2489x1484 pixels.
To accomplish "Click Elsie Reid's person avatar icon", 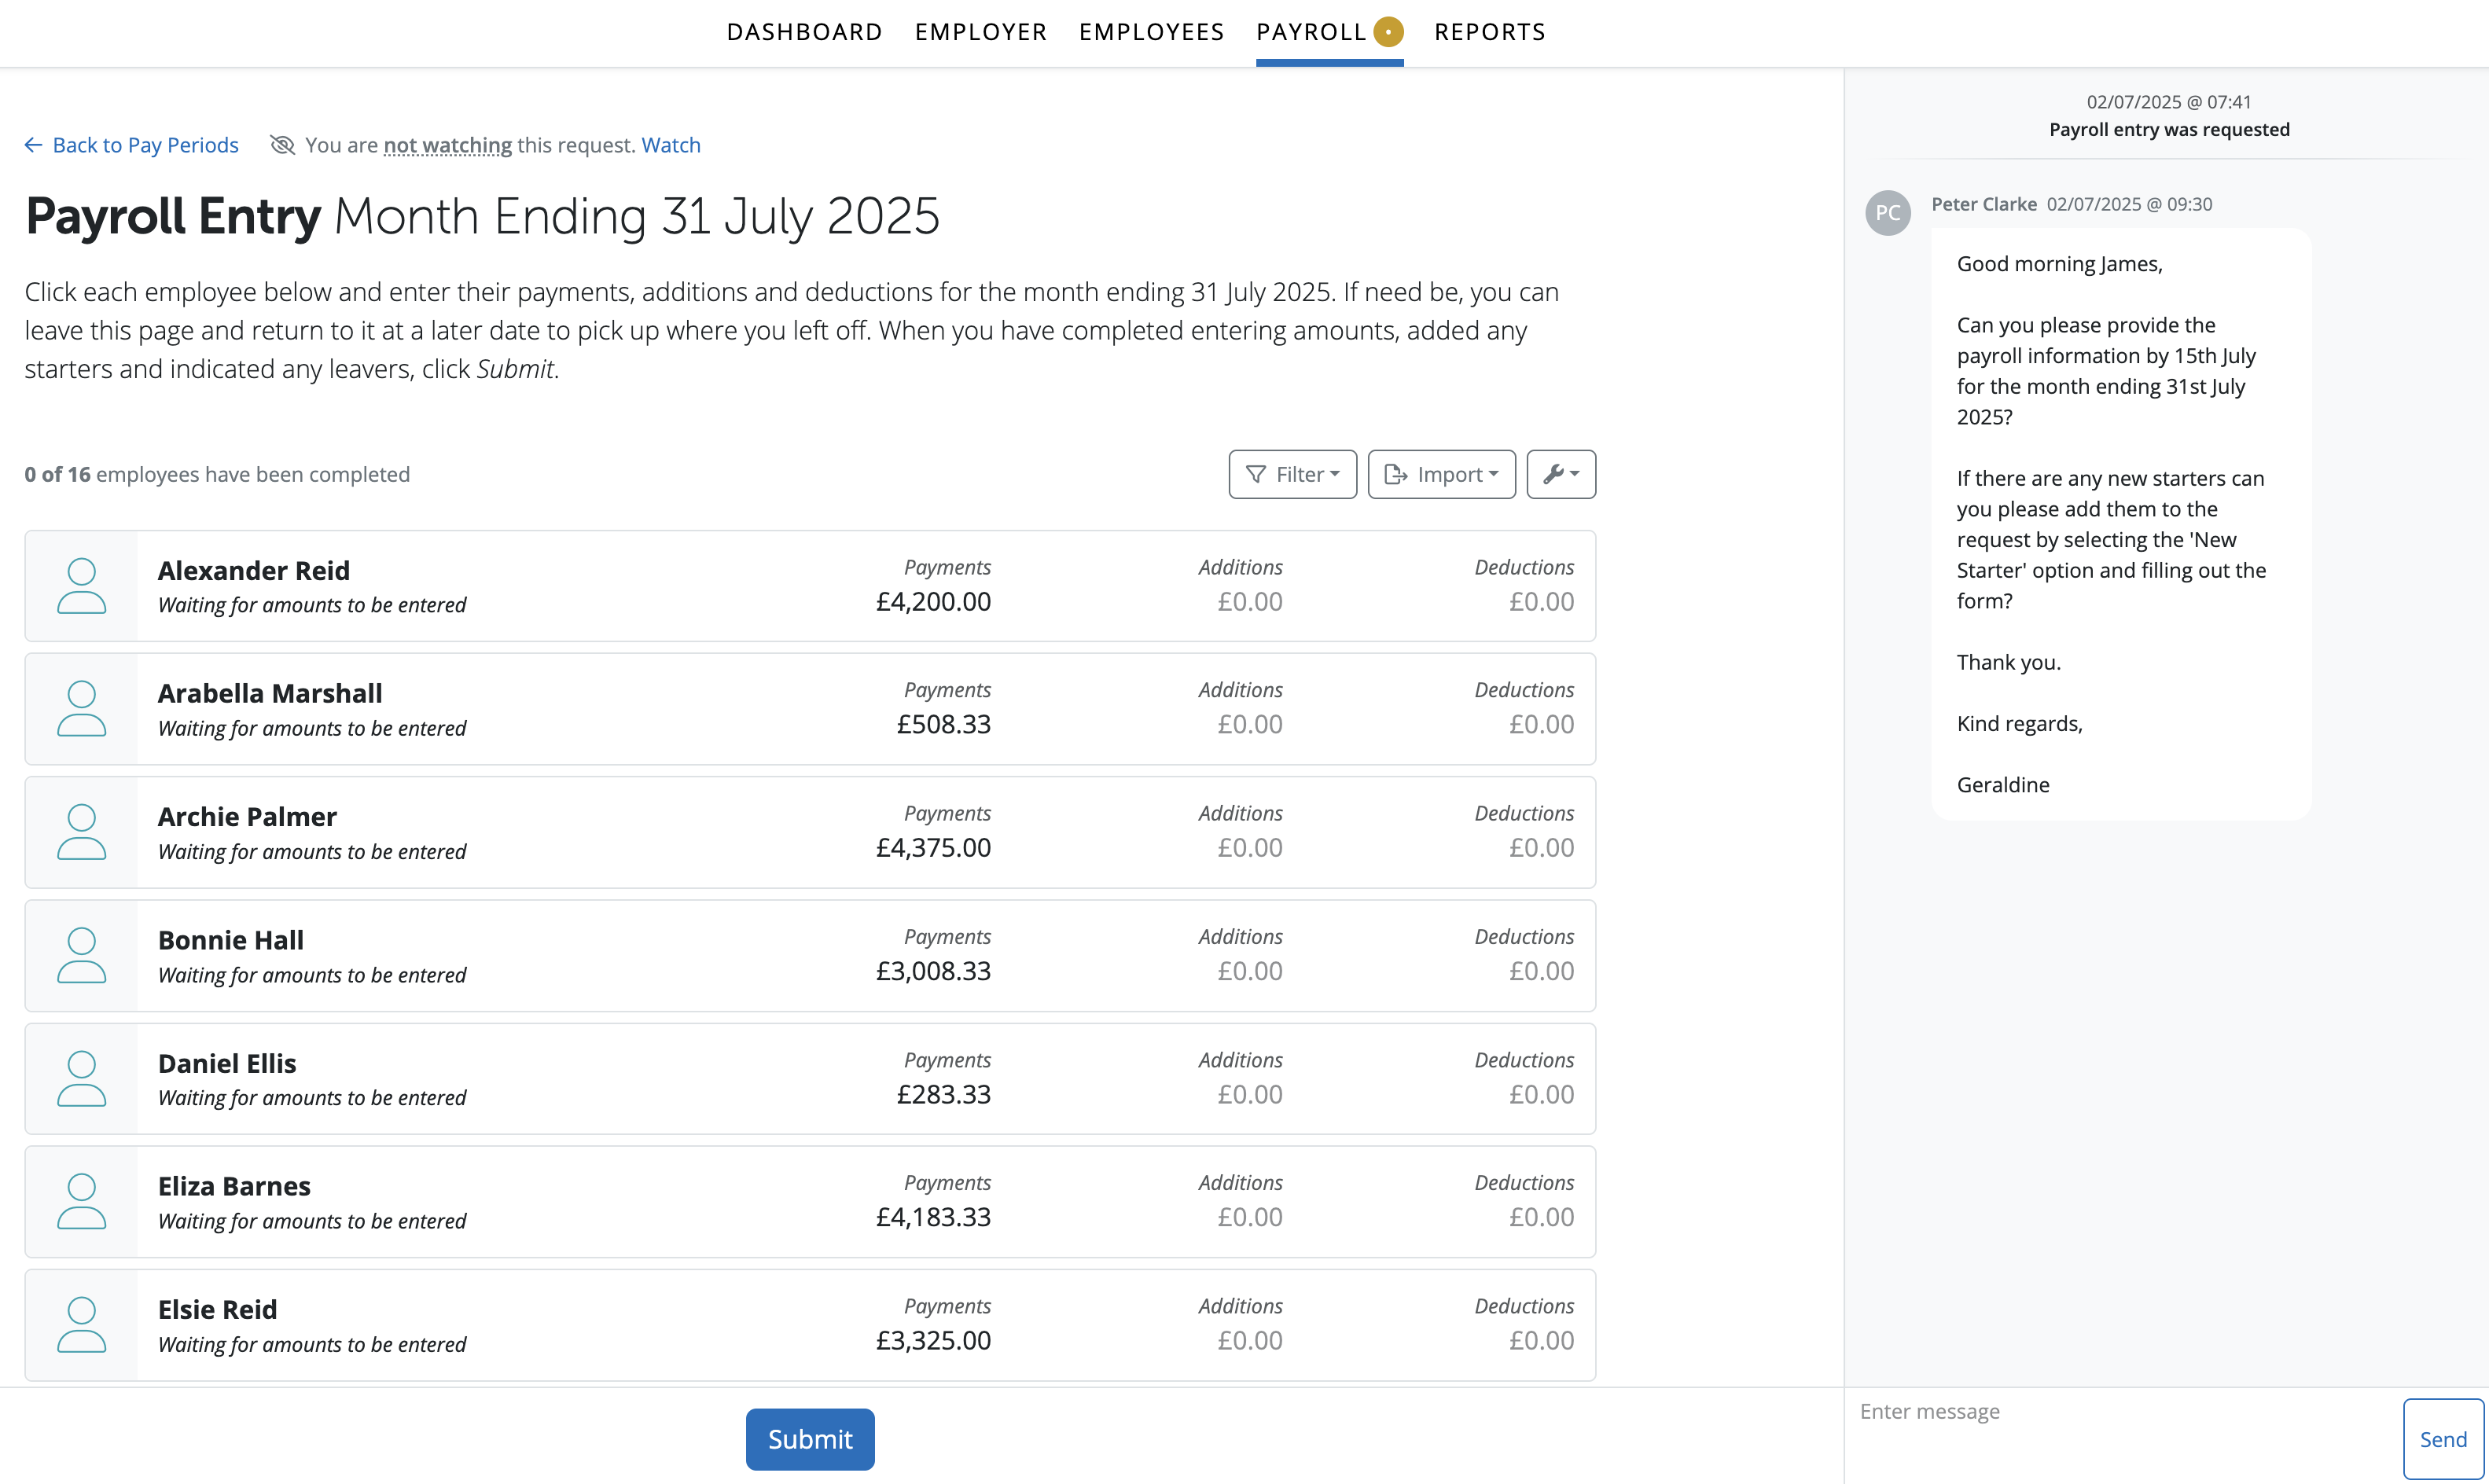I will tap(81, 1325).
